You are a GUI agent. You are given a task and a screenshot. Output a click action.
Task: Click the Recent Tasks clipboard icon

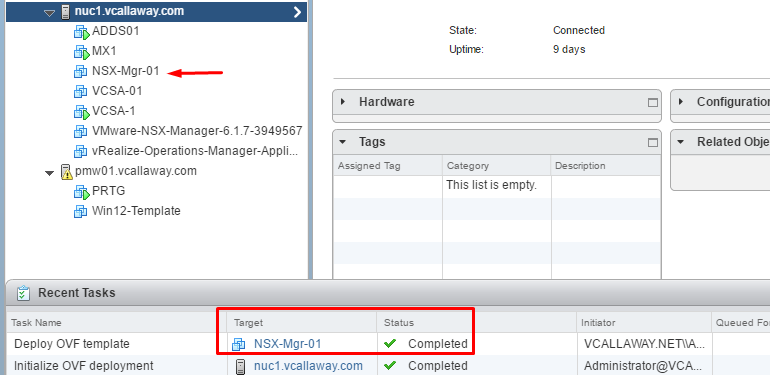click(23, 293)
